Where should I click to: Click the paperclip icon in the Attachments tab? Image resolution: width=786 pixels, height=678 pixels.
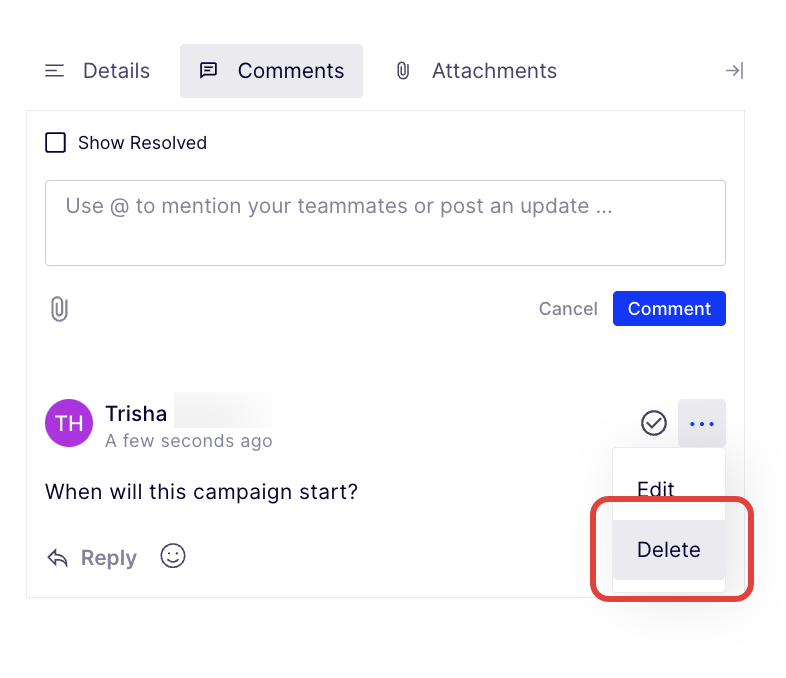point(403,71)
